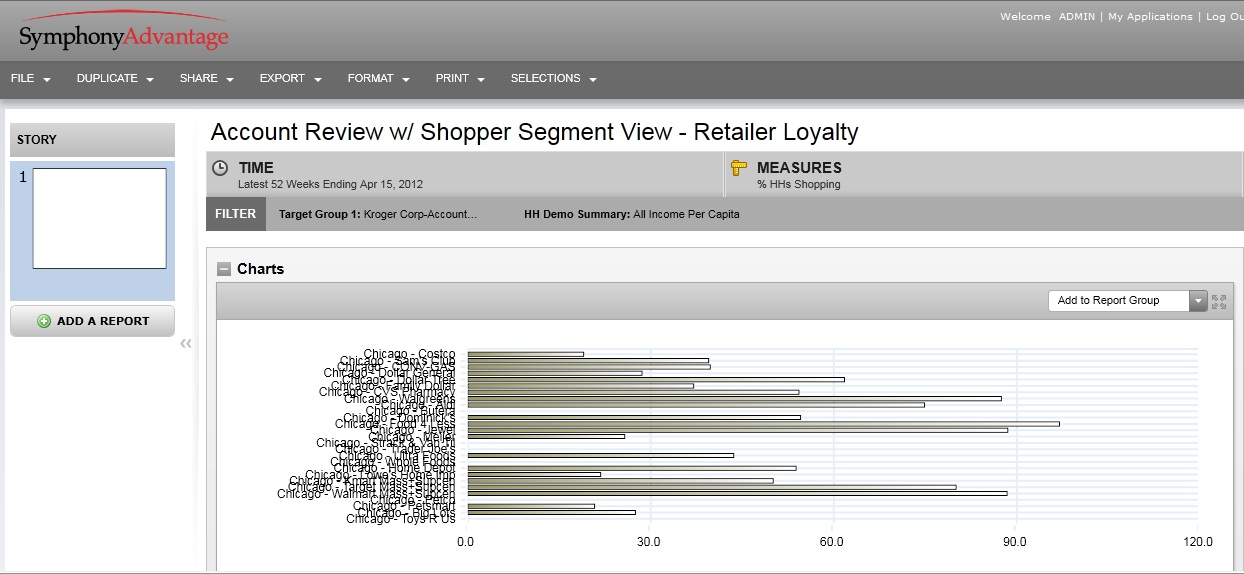Expand the SHARE menu

coord(206,78)
